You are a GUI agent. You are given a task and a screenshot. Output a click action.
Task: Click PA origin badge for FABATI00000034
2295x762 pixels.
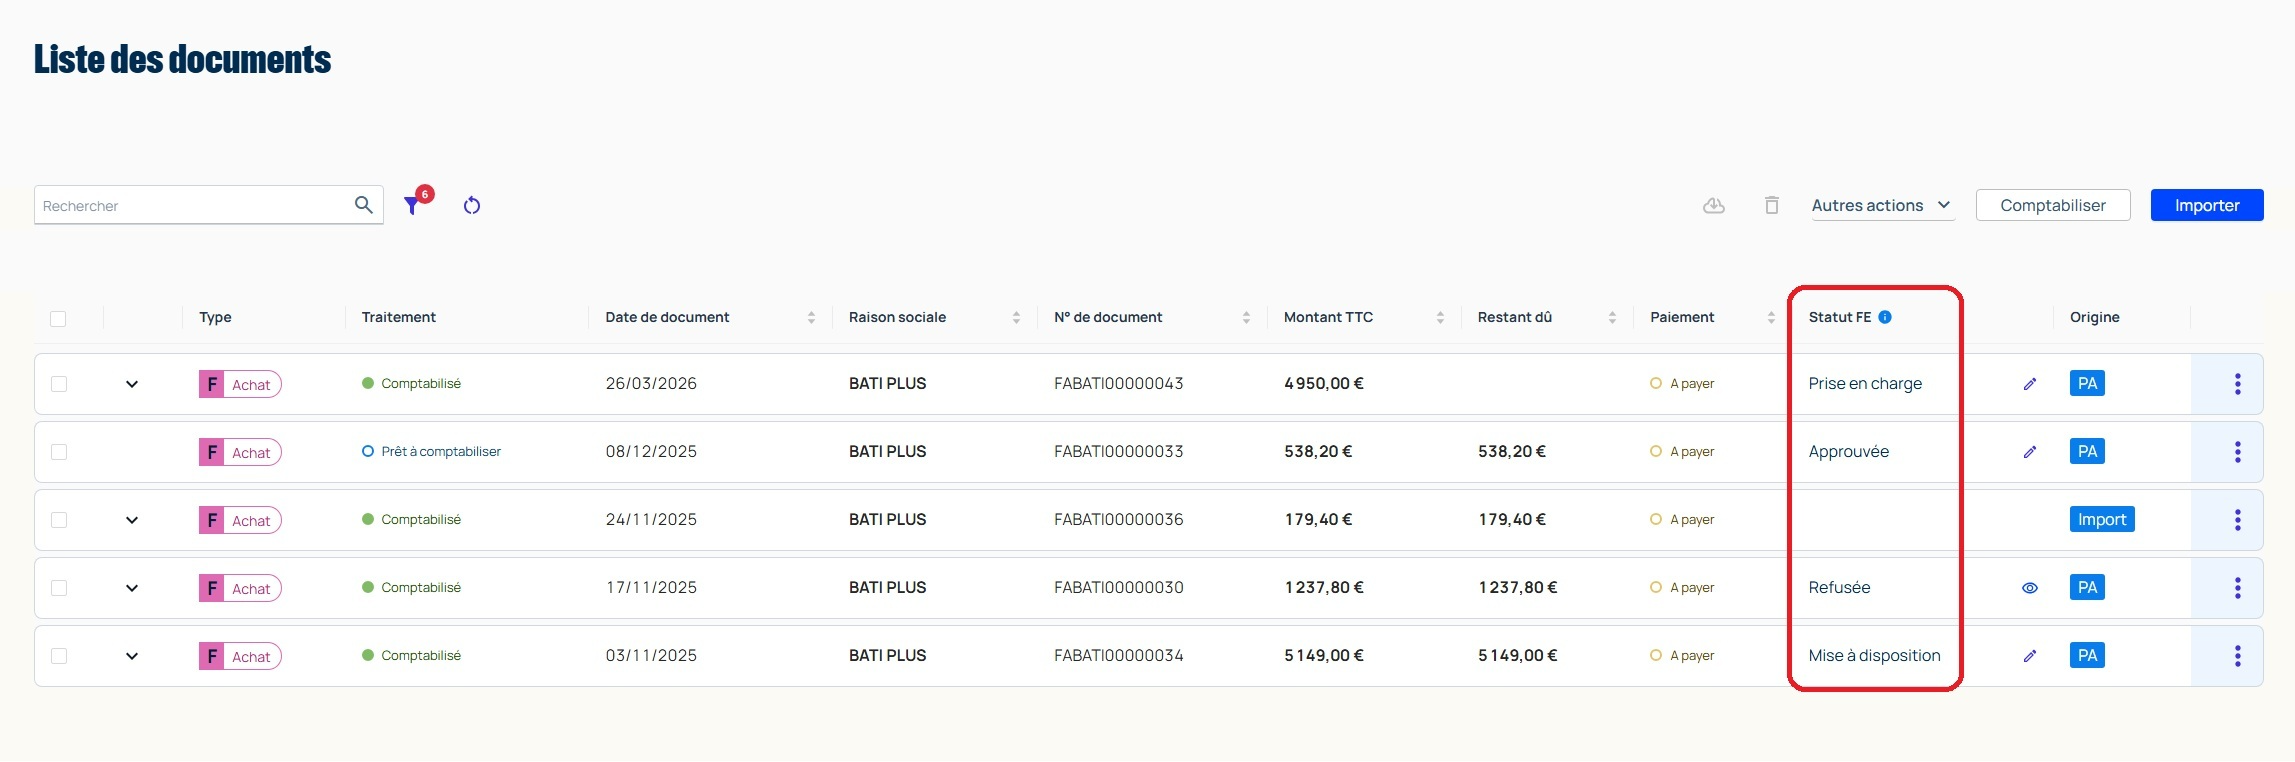click(x=2087, y=656)
